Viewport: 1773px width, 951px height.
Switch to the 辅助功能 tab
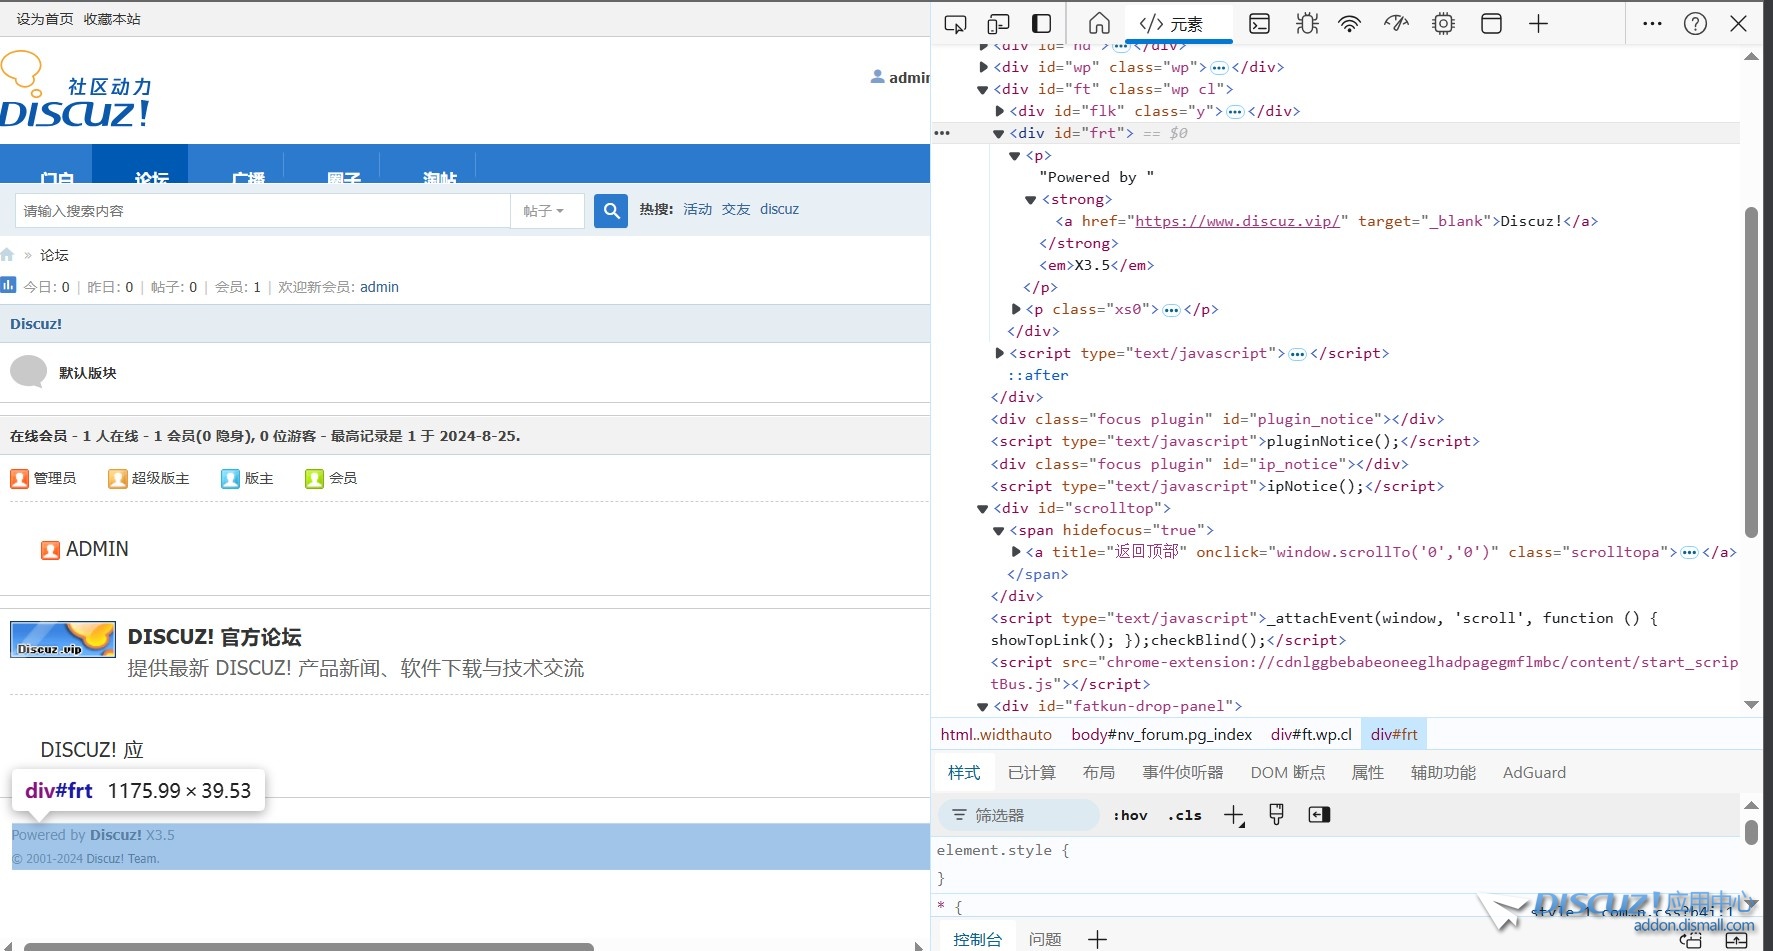pyautogui.click(x=1443, y=773)
